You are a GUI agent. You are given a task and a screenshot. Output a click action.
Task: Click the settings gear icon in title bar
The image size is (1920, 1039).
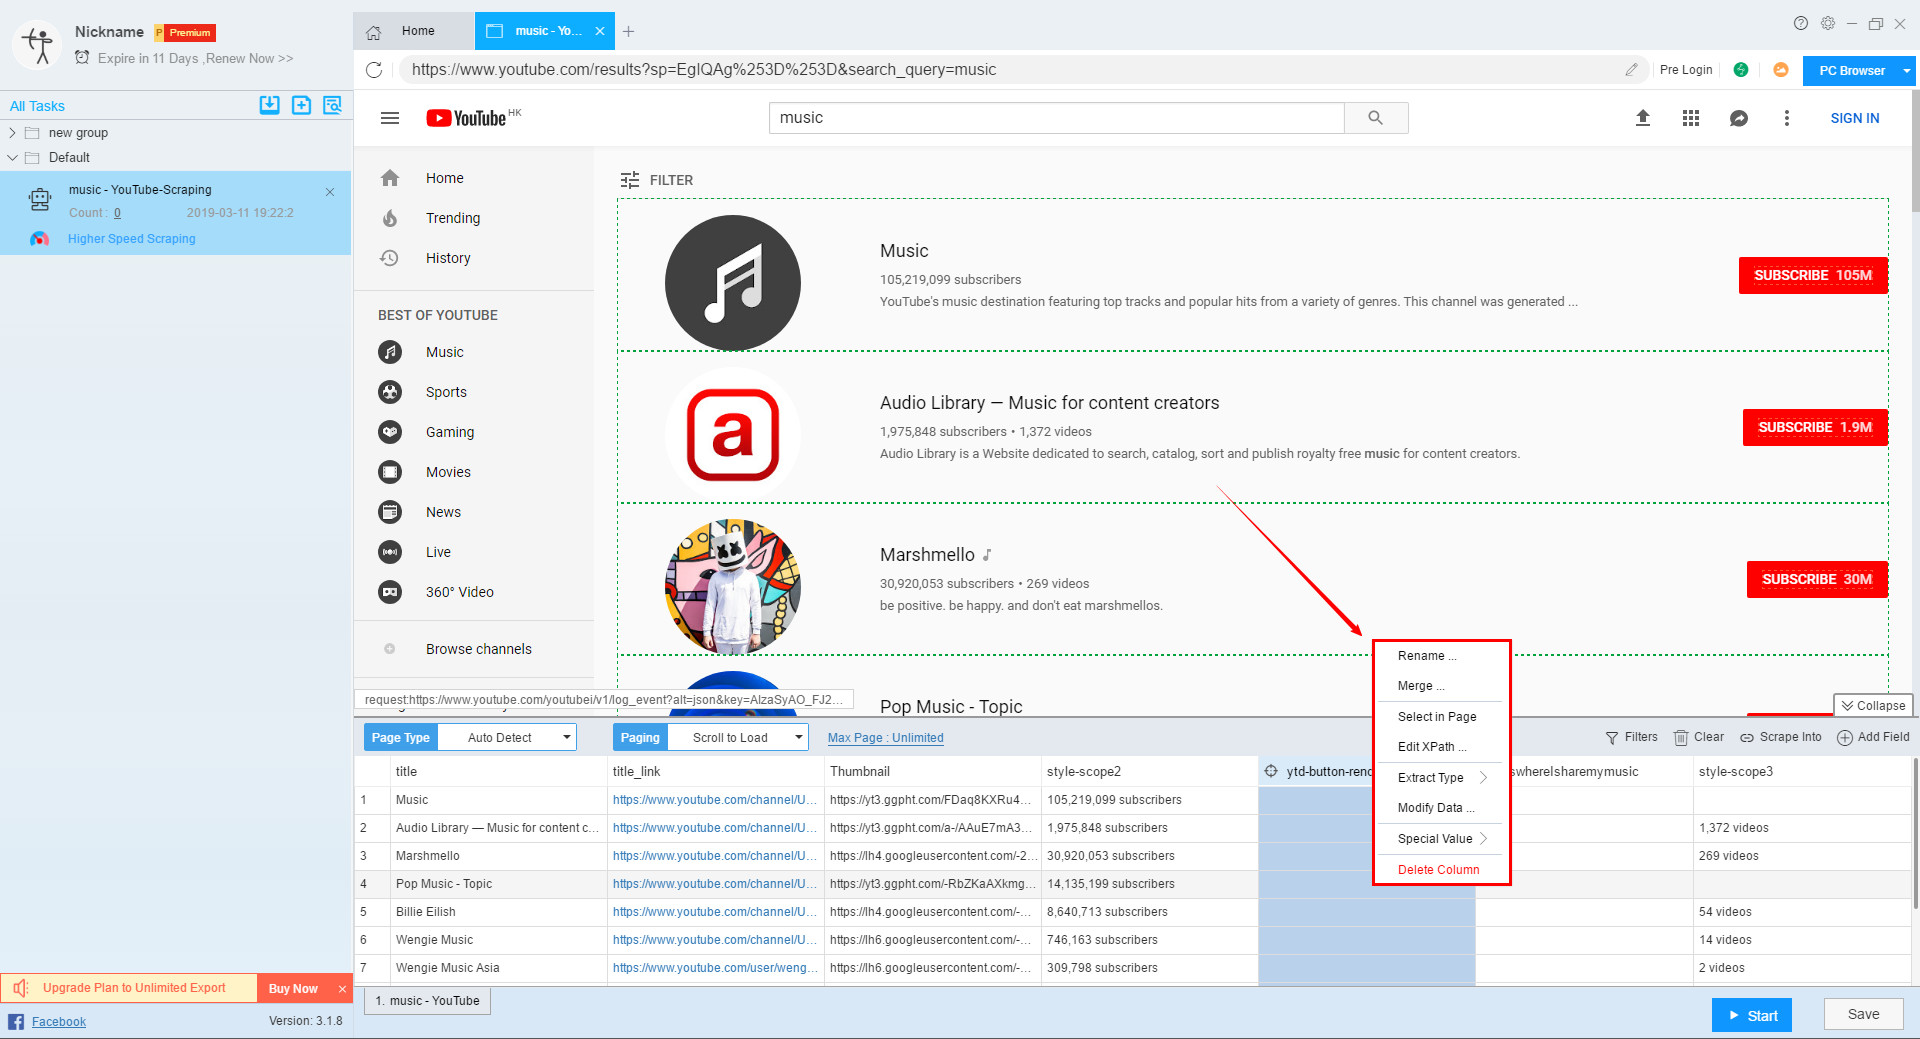[1828, 23]
